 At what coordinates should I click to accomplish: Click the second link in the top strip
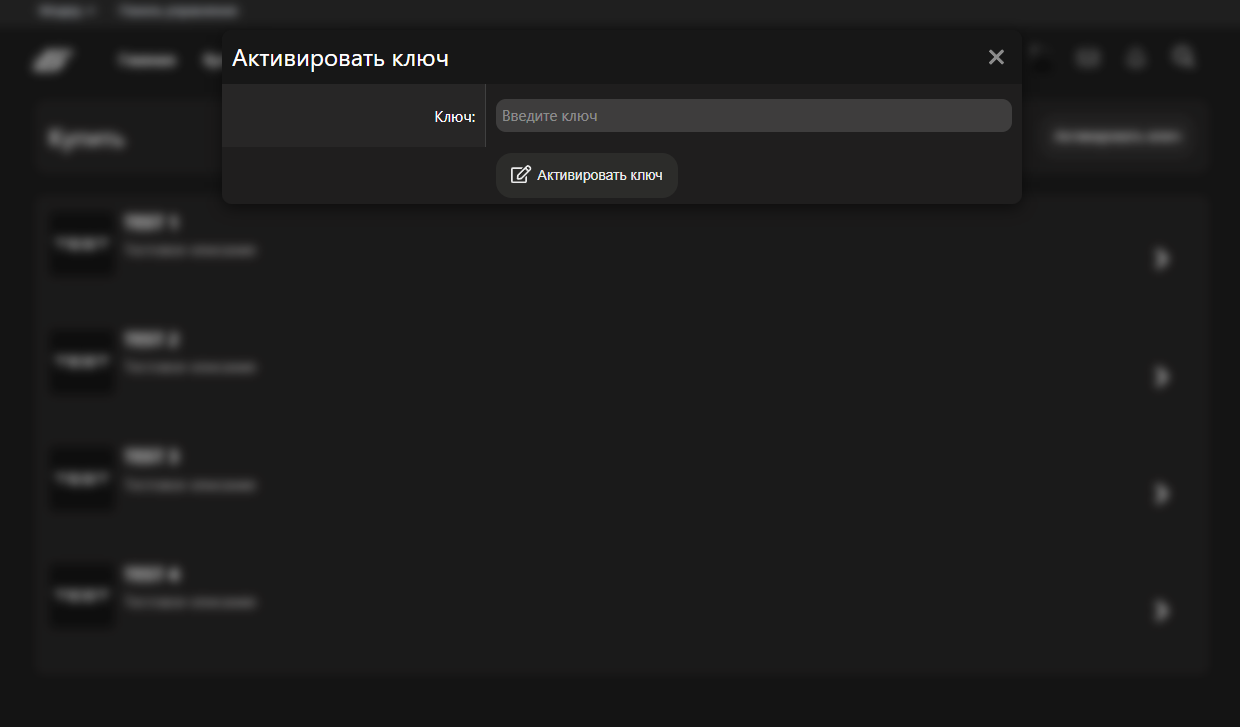pos(178,12)
